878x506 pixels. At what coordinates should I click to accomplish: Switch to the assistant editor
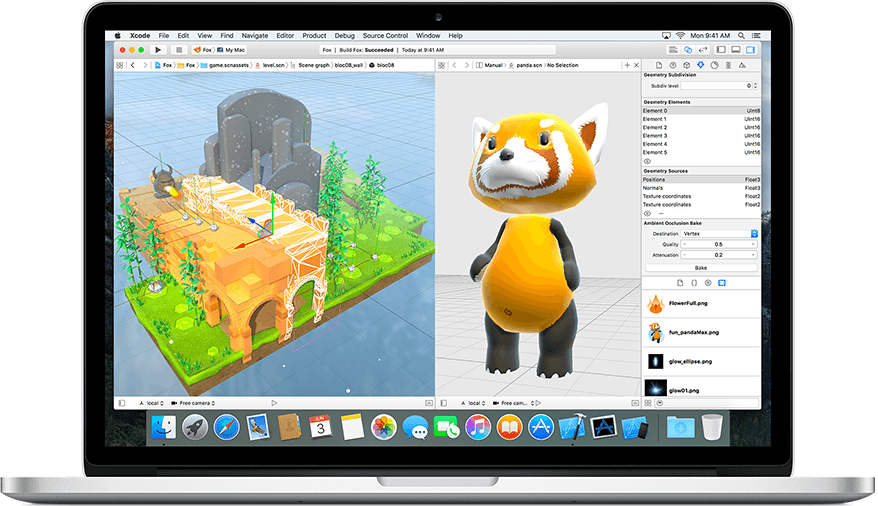pyautogui.click(x=688, y=50)
